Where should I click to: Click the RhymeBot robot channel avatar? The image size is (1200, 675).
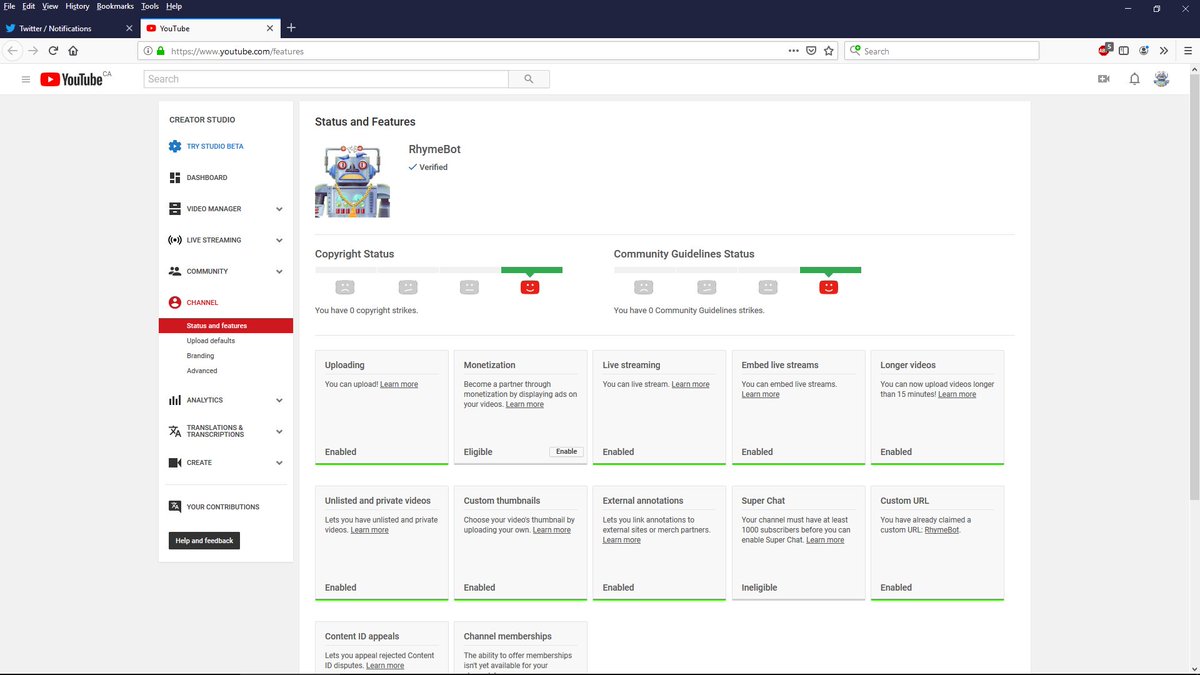[x=352, y=180]
